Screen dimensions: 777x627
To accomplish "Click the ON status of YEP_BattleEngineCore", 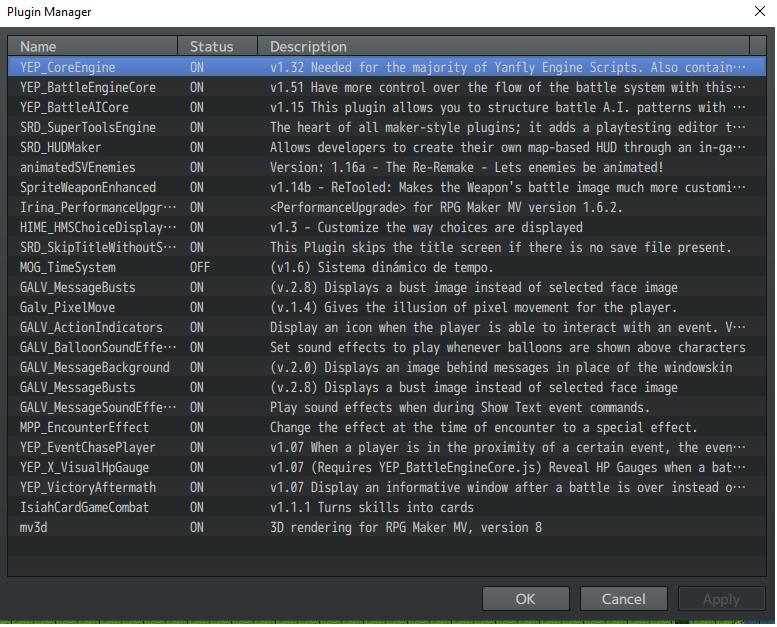I will coord(197,87).
